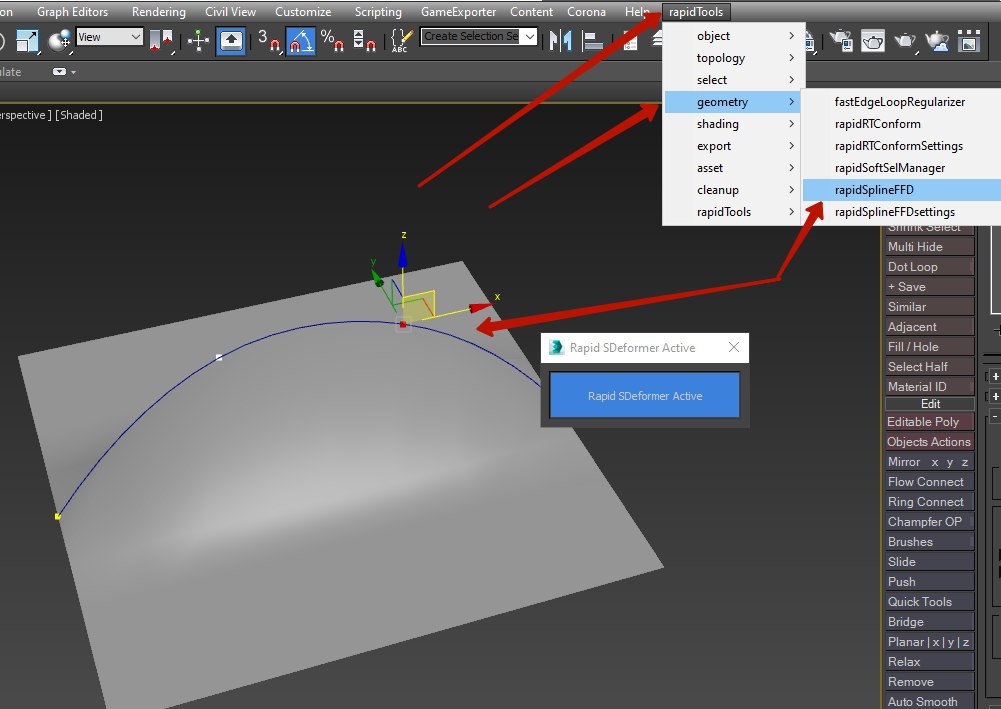Expand the object submenu
This screenshot has width=1001, height=709.
pyautogui.click(x=734, y=36)
